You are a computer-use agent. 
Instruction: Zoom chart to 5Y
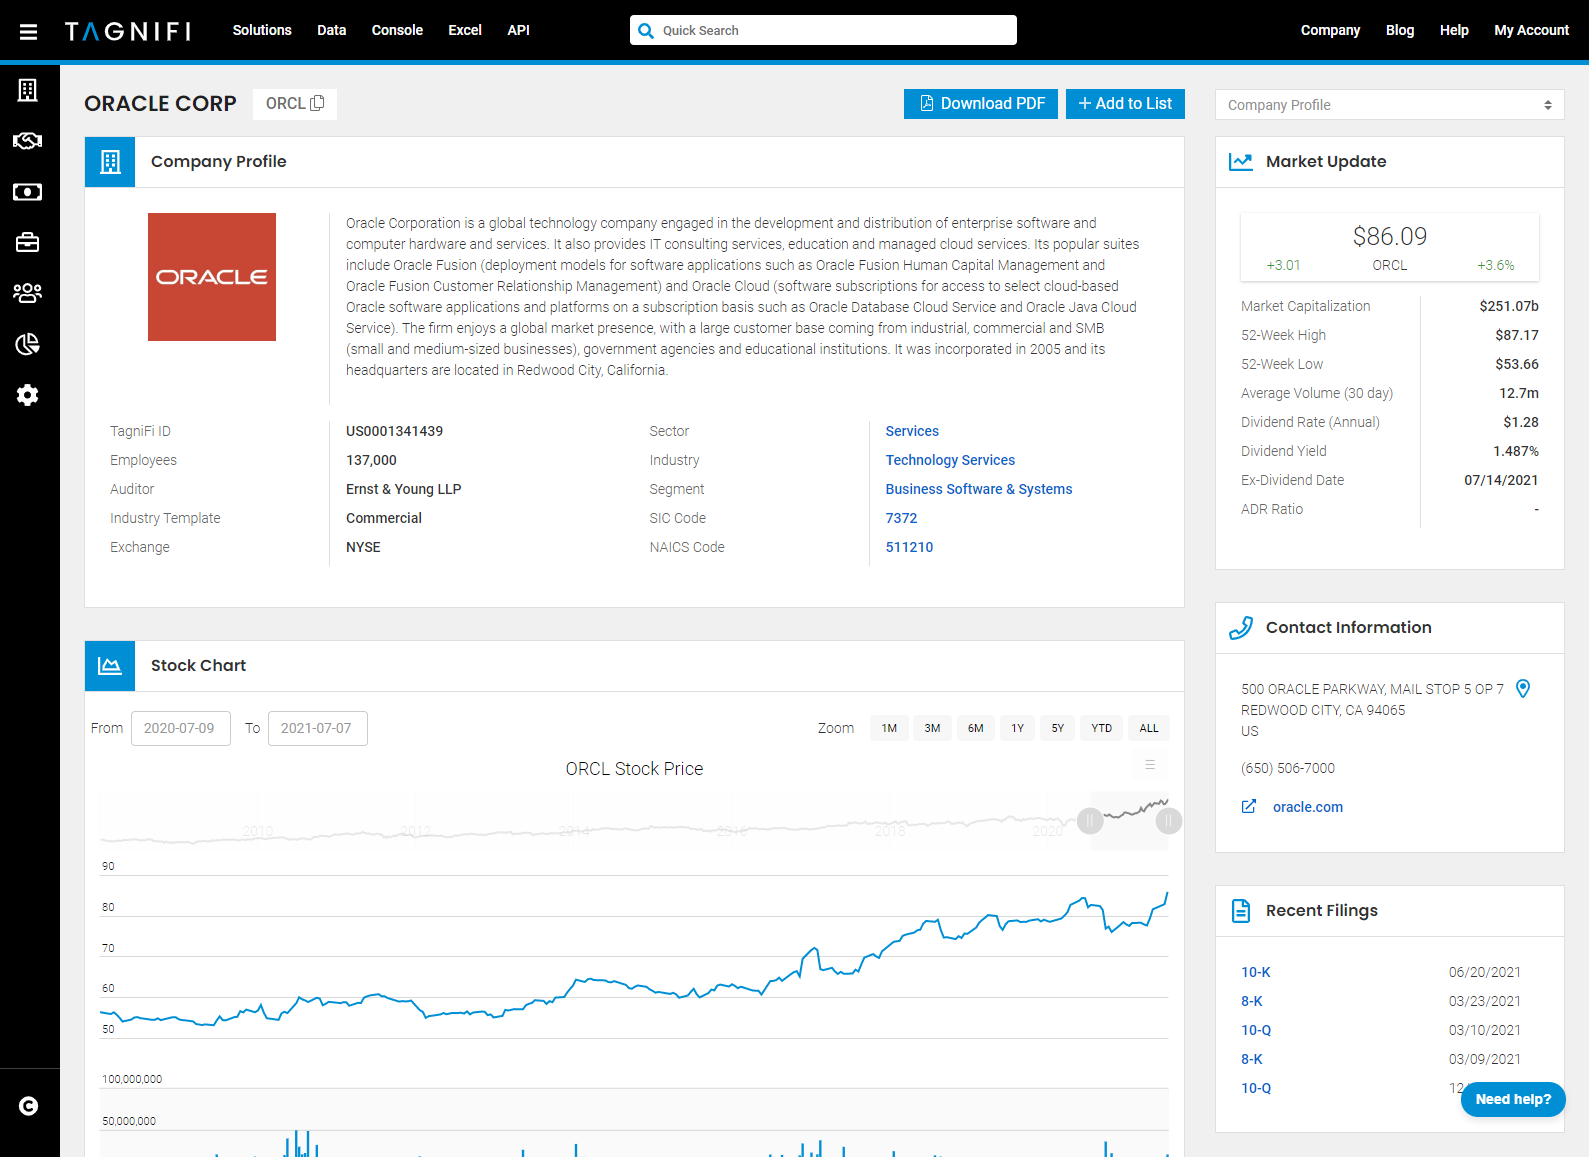pyautogui.click(x=1058, y=728)
